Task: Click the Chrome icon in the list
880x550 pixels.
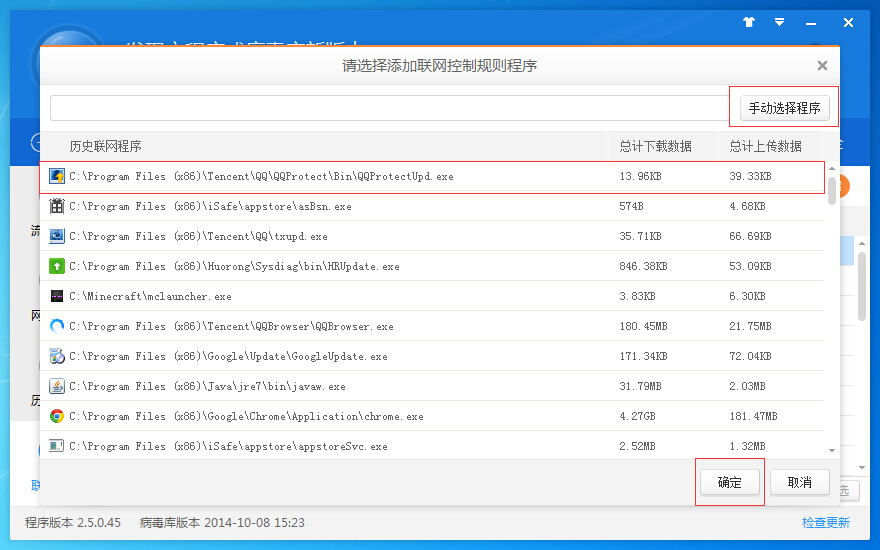Action: coord(57,416)
